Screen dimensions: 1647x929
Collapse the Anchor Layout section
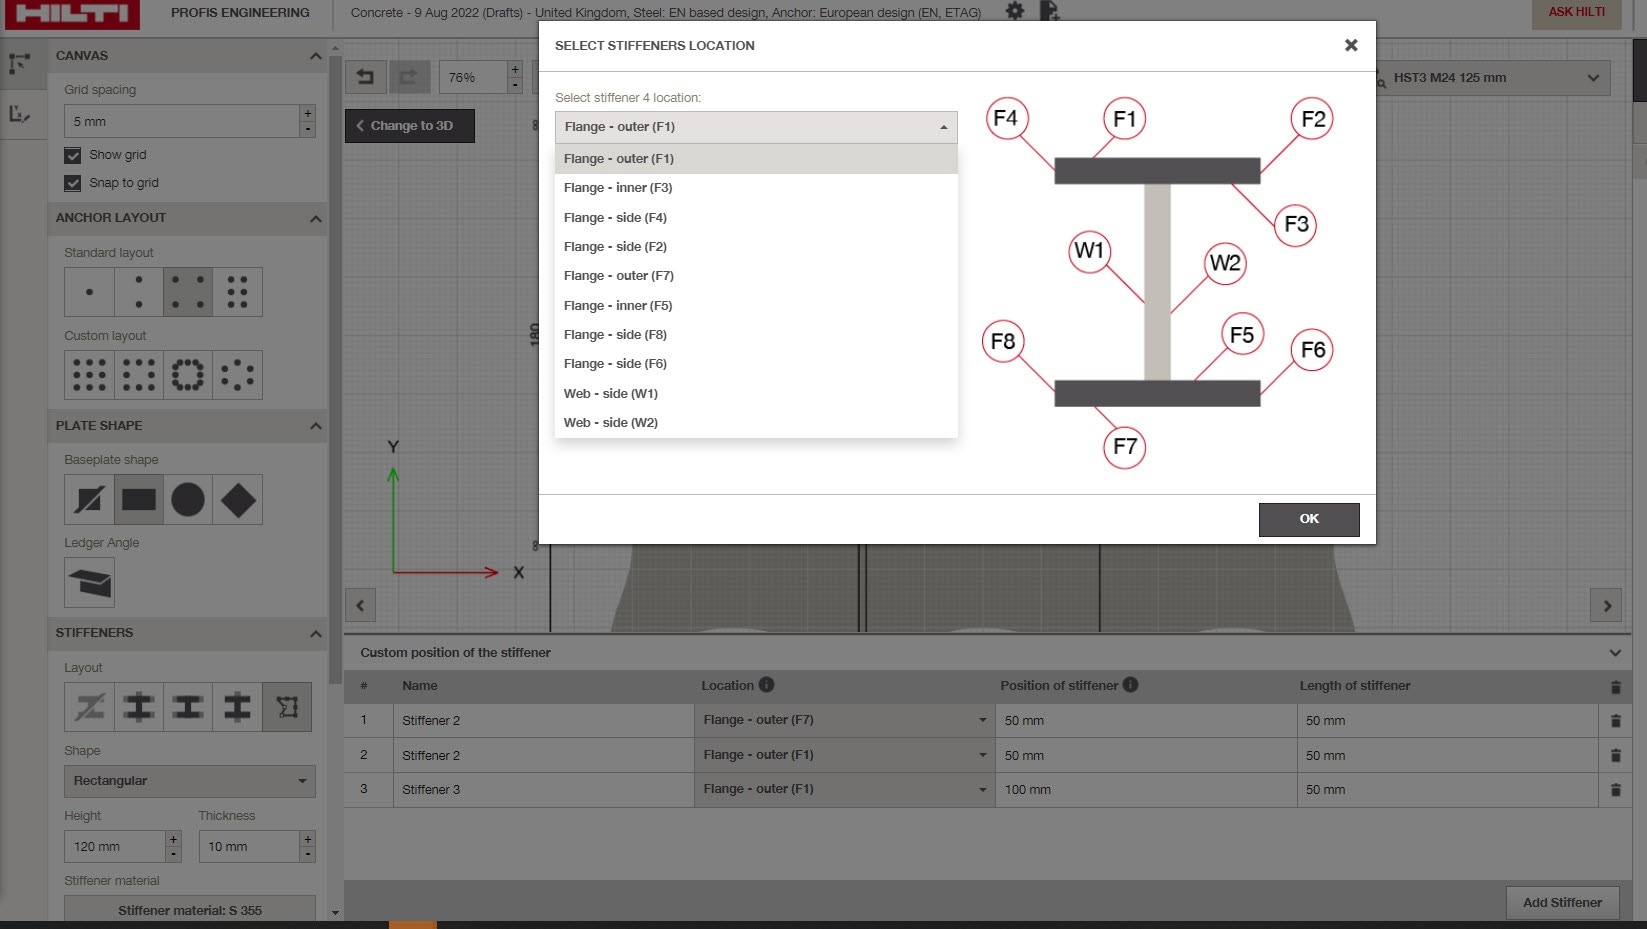pos(316,218)
